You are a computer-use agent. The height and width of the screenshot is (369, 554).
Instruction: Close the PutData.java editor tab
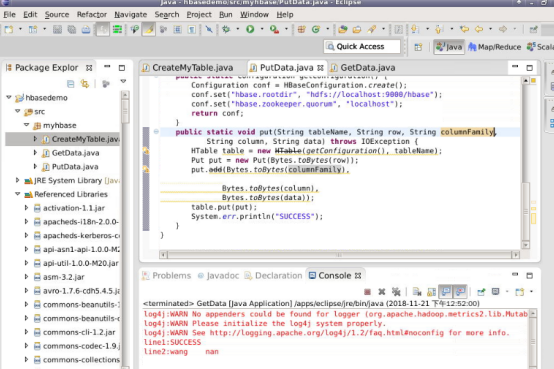coord(320,68)
